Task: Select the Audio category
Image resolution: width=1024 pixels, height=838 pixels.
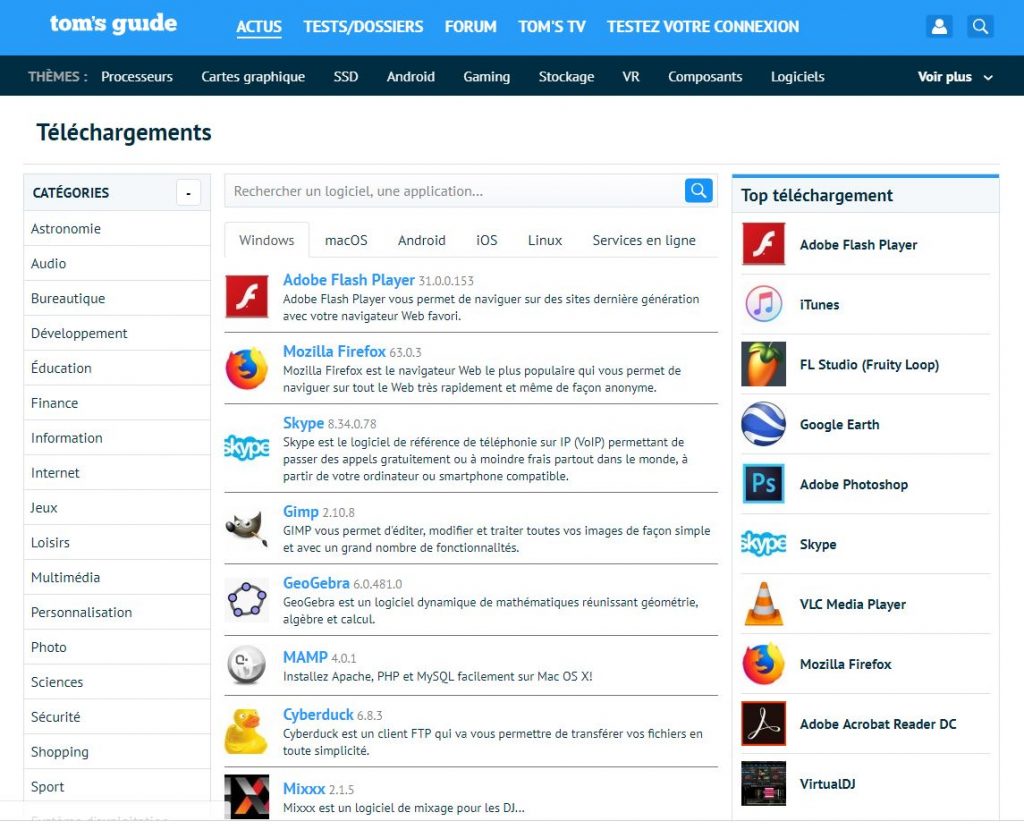Action: point(117,263)
